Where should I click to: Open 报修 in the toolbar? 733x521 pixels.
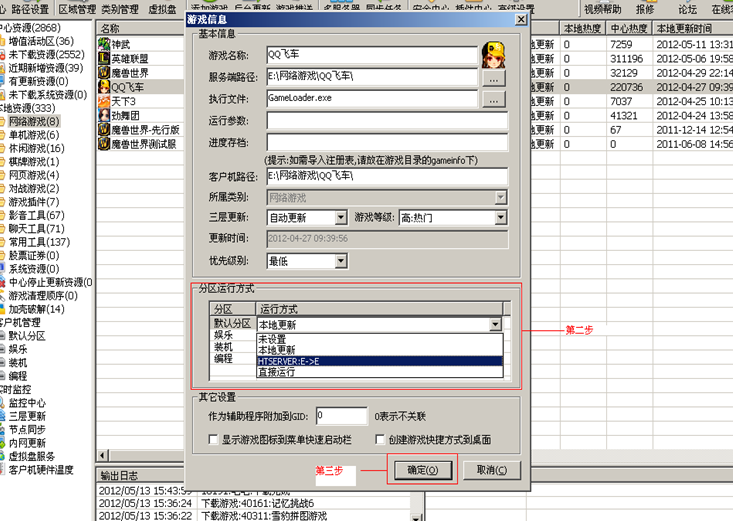click(645, 9)
